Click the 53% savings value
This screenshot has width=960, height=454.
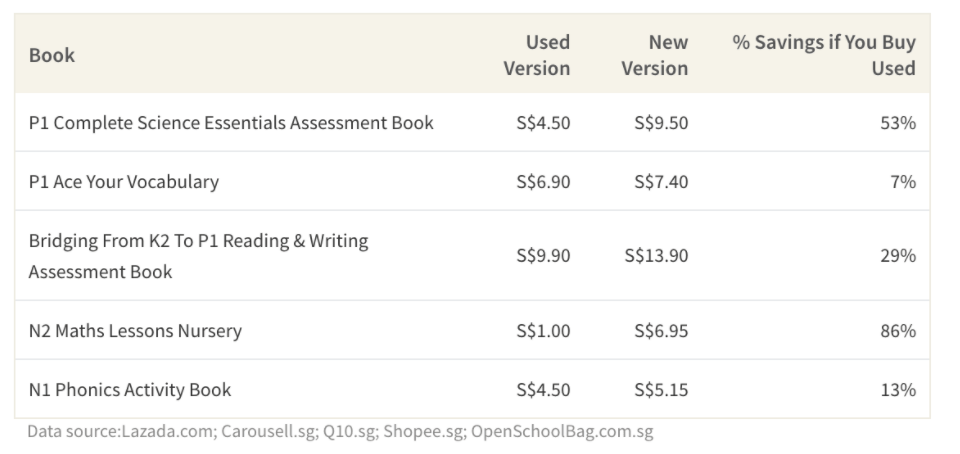click(898, 123)
